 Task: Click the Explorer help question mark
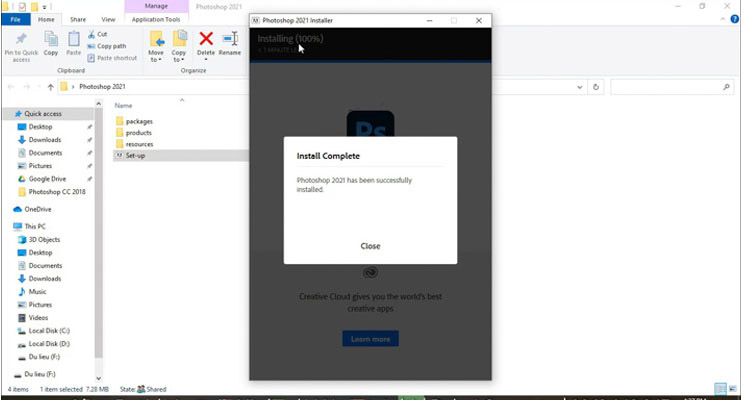735,20
